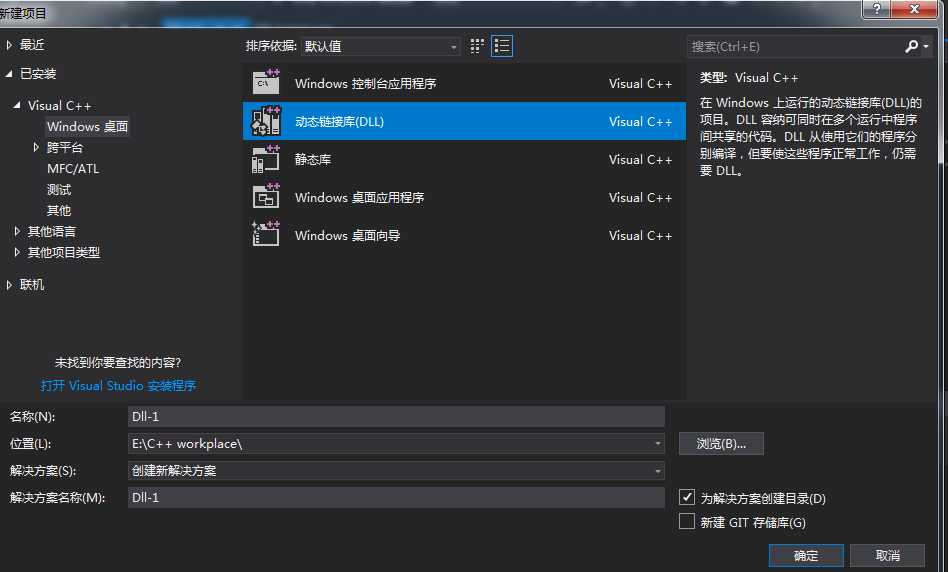Click the static library (静态库) template icon
This screenshot has width=948, height=572.
click(x=266, y=159)
